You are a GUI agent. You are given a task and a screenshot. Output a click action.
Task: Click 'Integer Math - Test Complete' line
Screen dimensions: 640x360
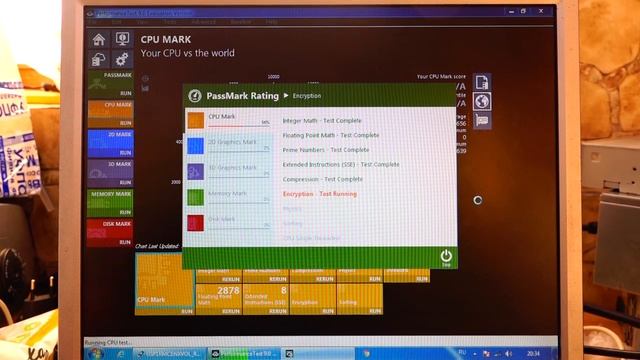322,121
